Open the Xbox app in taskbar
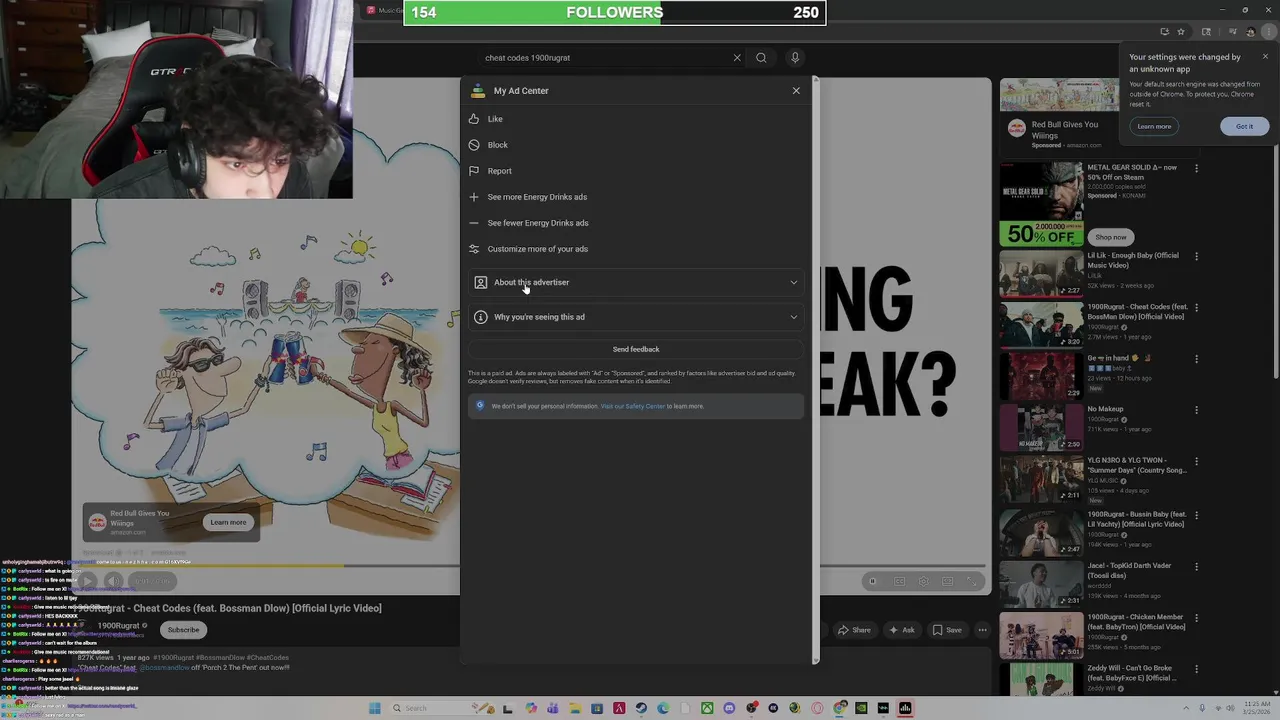Screen dimensions: 1280x720 point(707,708)
